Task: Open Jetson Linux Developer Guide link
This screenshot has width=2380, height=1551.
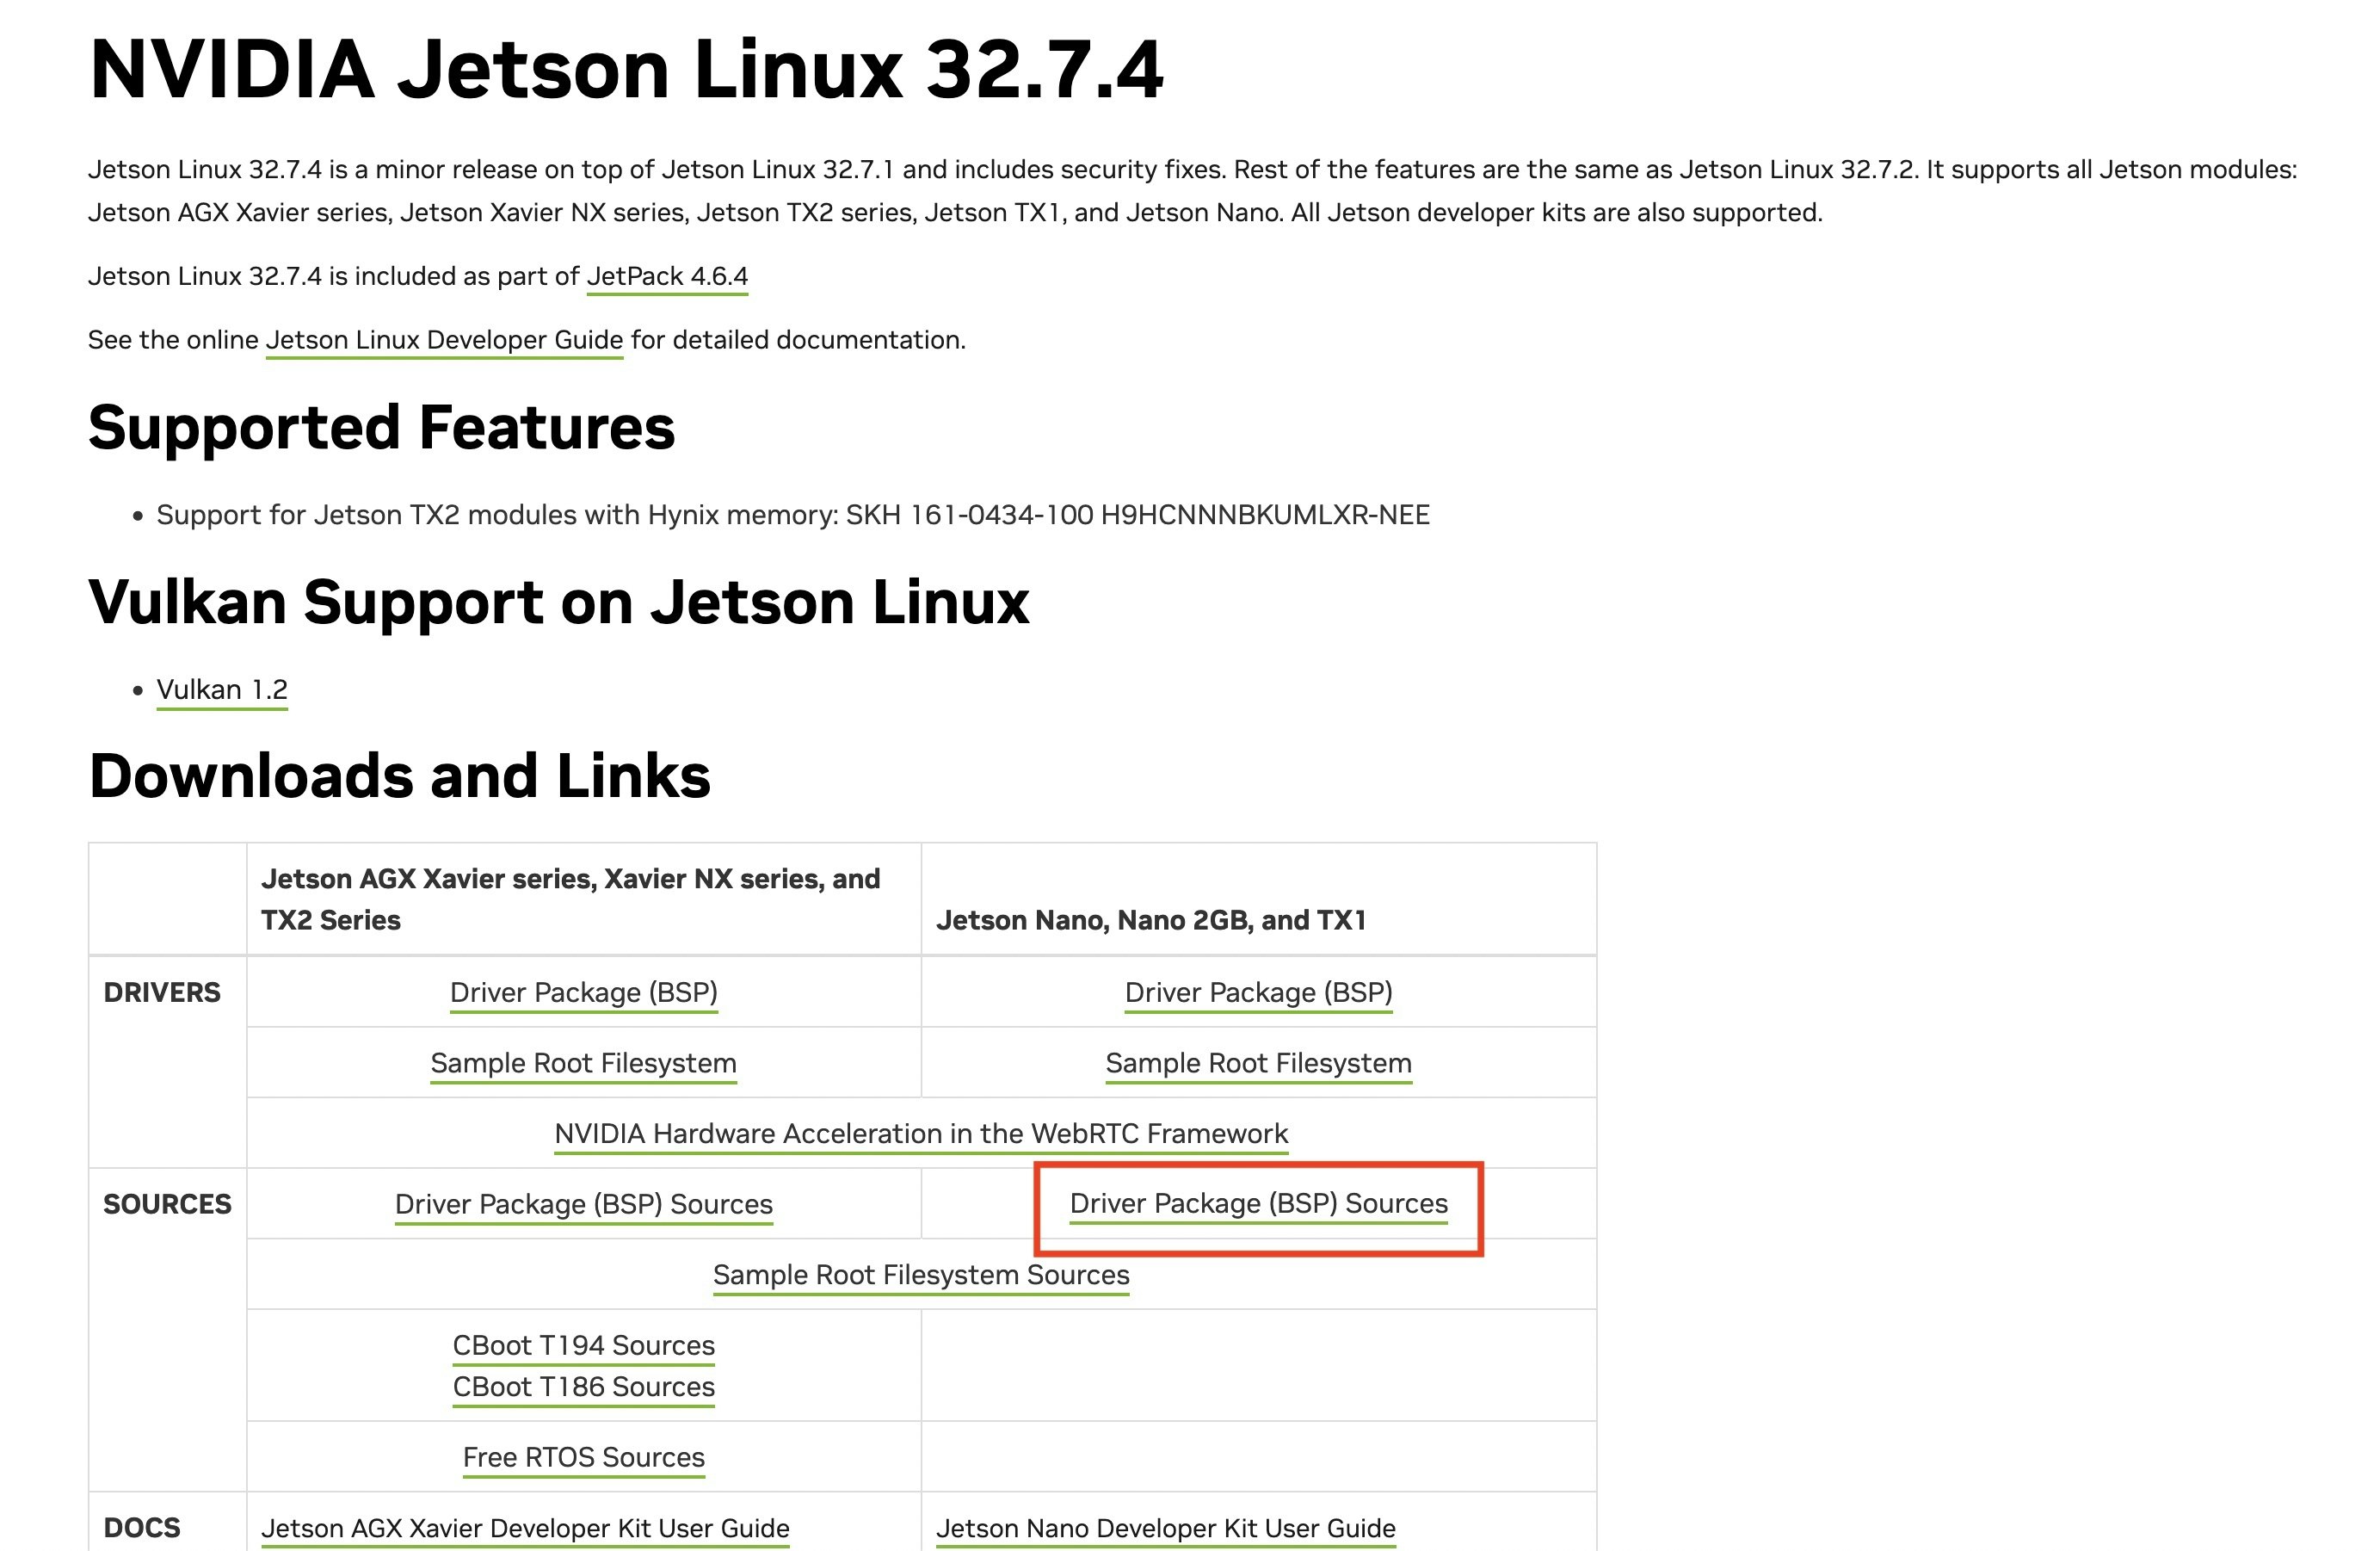Action: coord(444,340)
